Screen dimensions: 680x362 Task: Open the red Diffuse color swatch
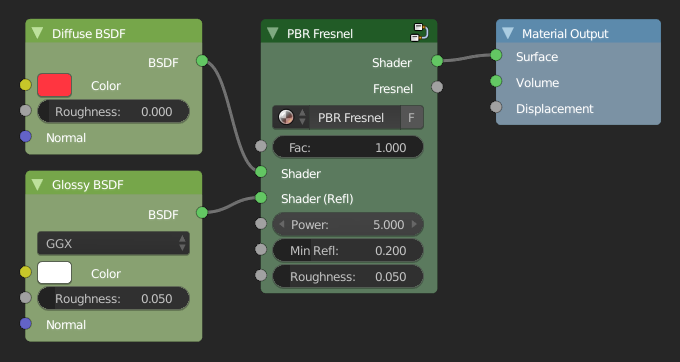[55, 85]
